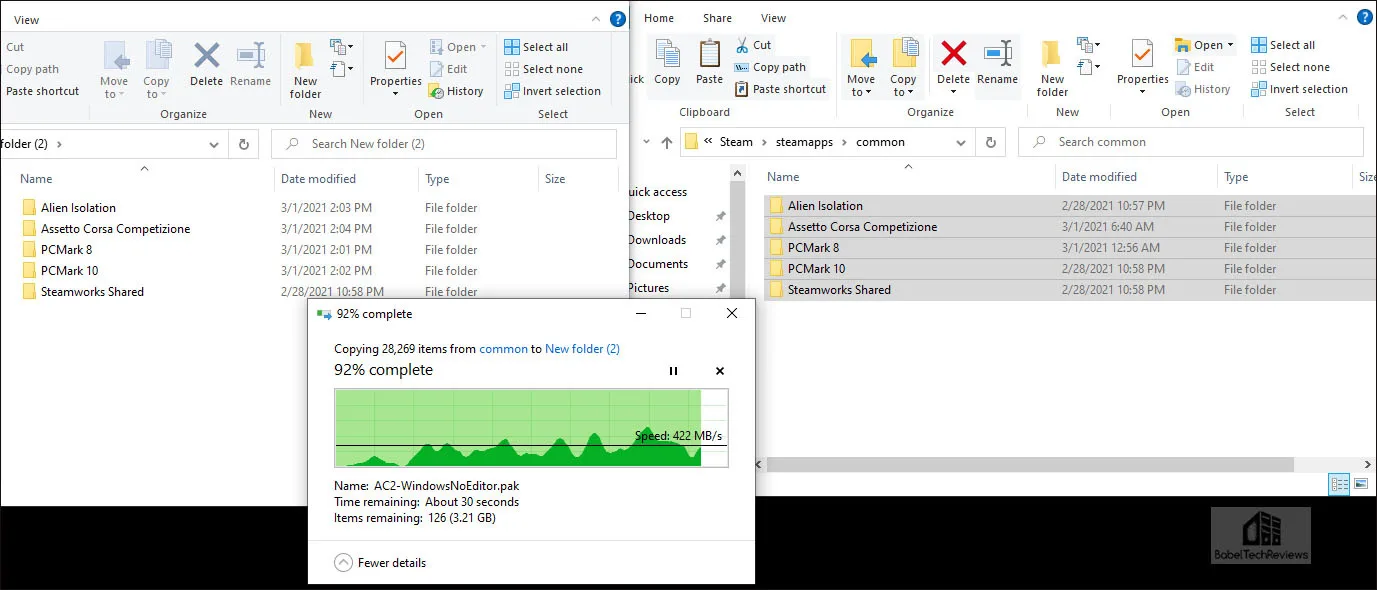Viewport: 1377px width, 590px height.
Task: Click Invert selection in left window
Action: point(553,91)
